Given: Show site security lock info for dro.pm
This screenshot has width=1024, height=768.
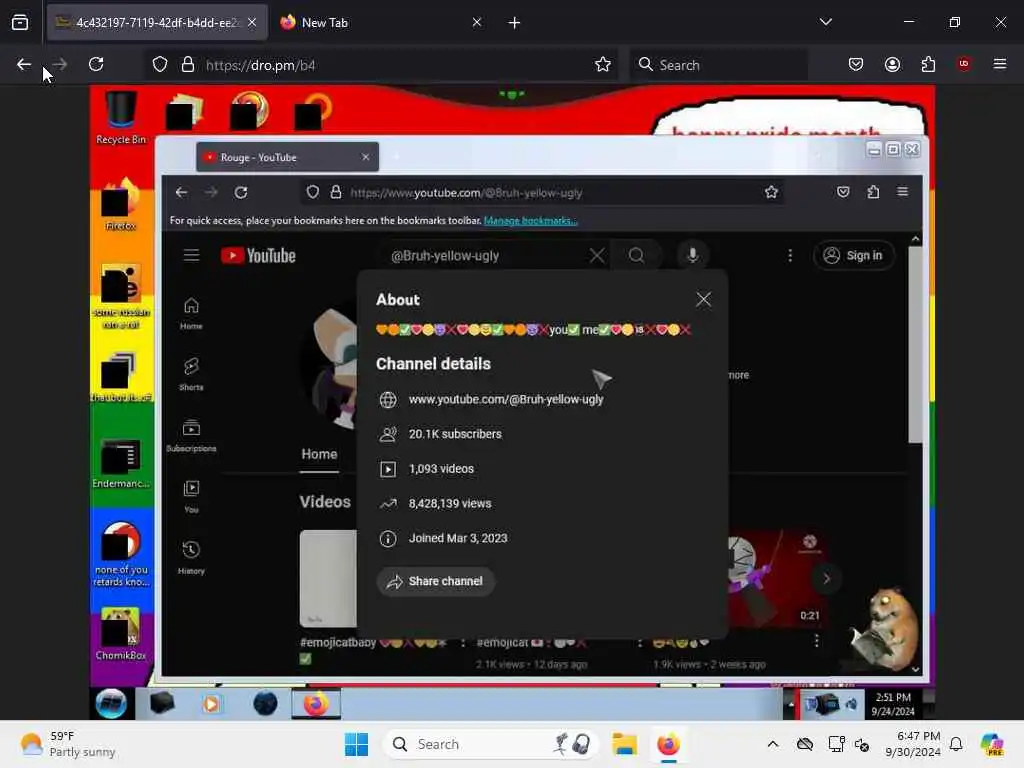Looking at the screenshot, I should [x=188, y=65].
